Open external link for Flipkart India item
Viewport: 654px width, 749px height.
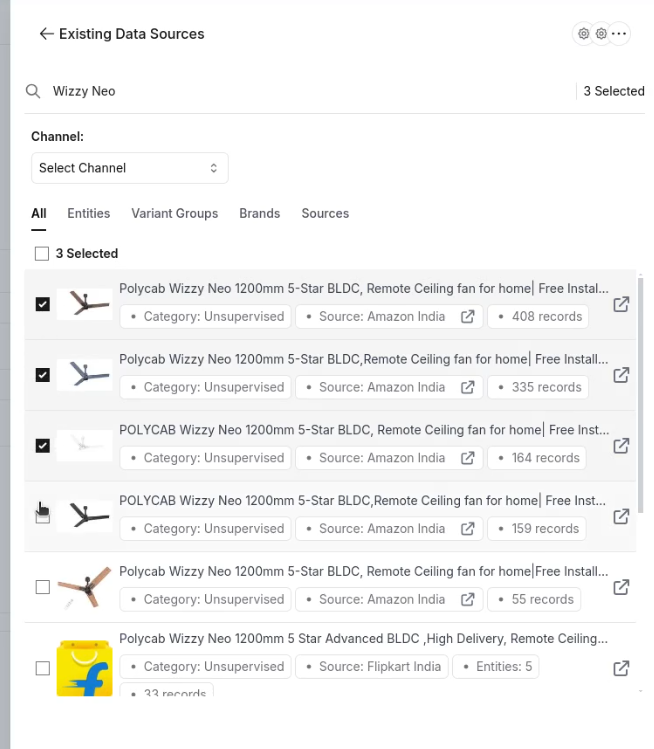(x=621, y=668)
